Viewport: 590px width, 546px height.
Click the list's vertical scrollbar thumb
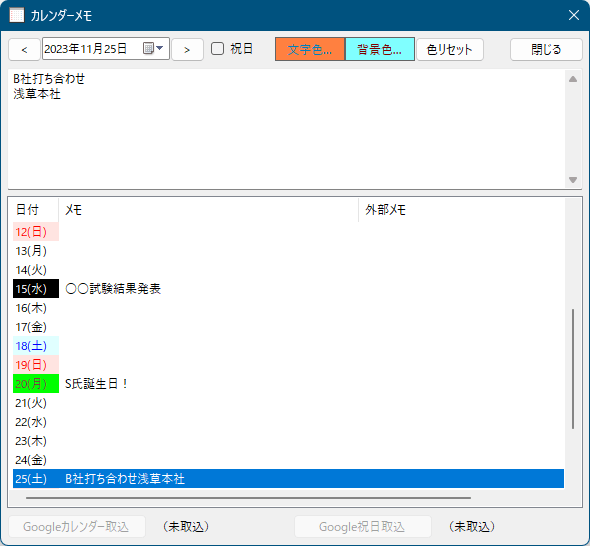click(573, 369)
